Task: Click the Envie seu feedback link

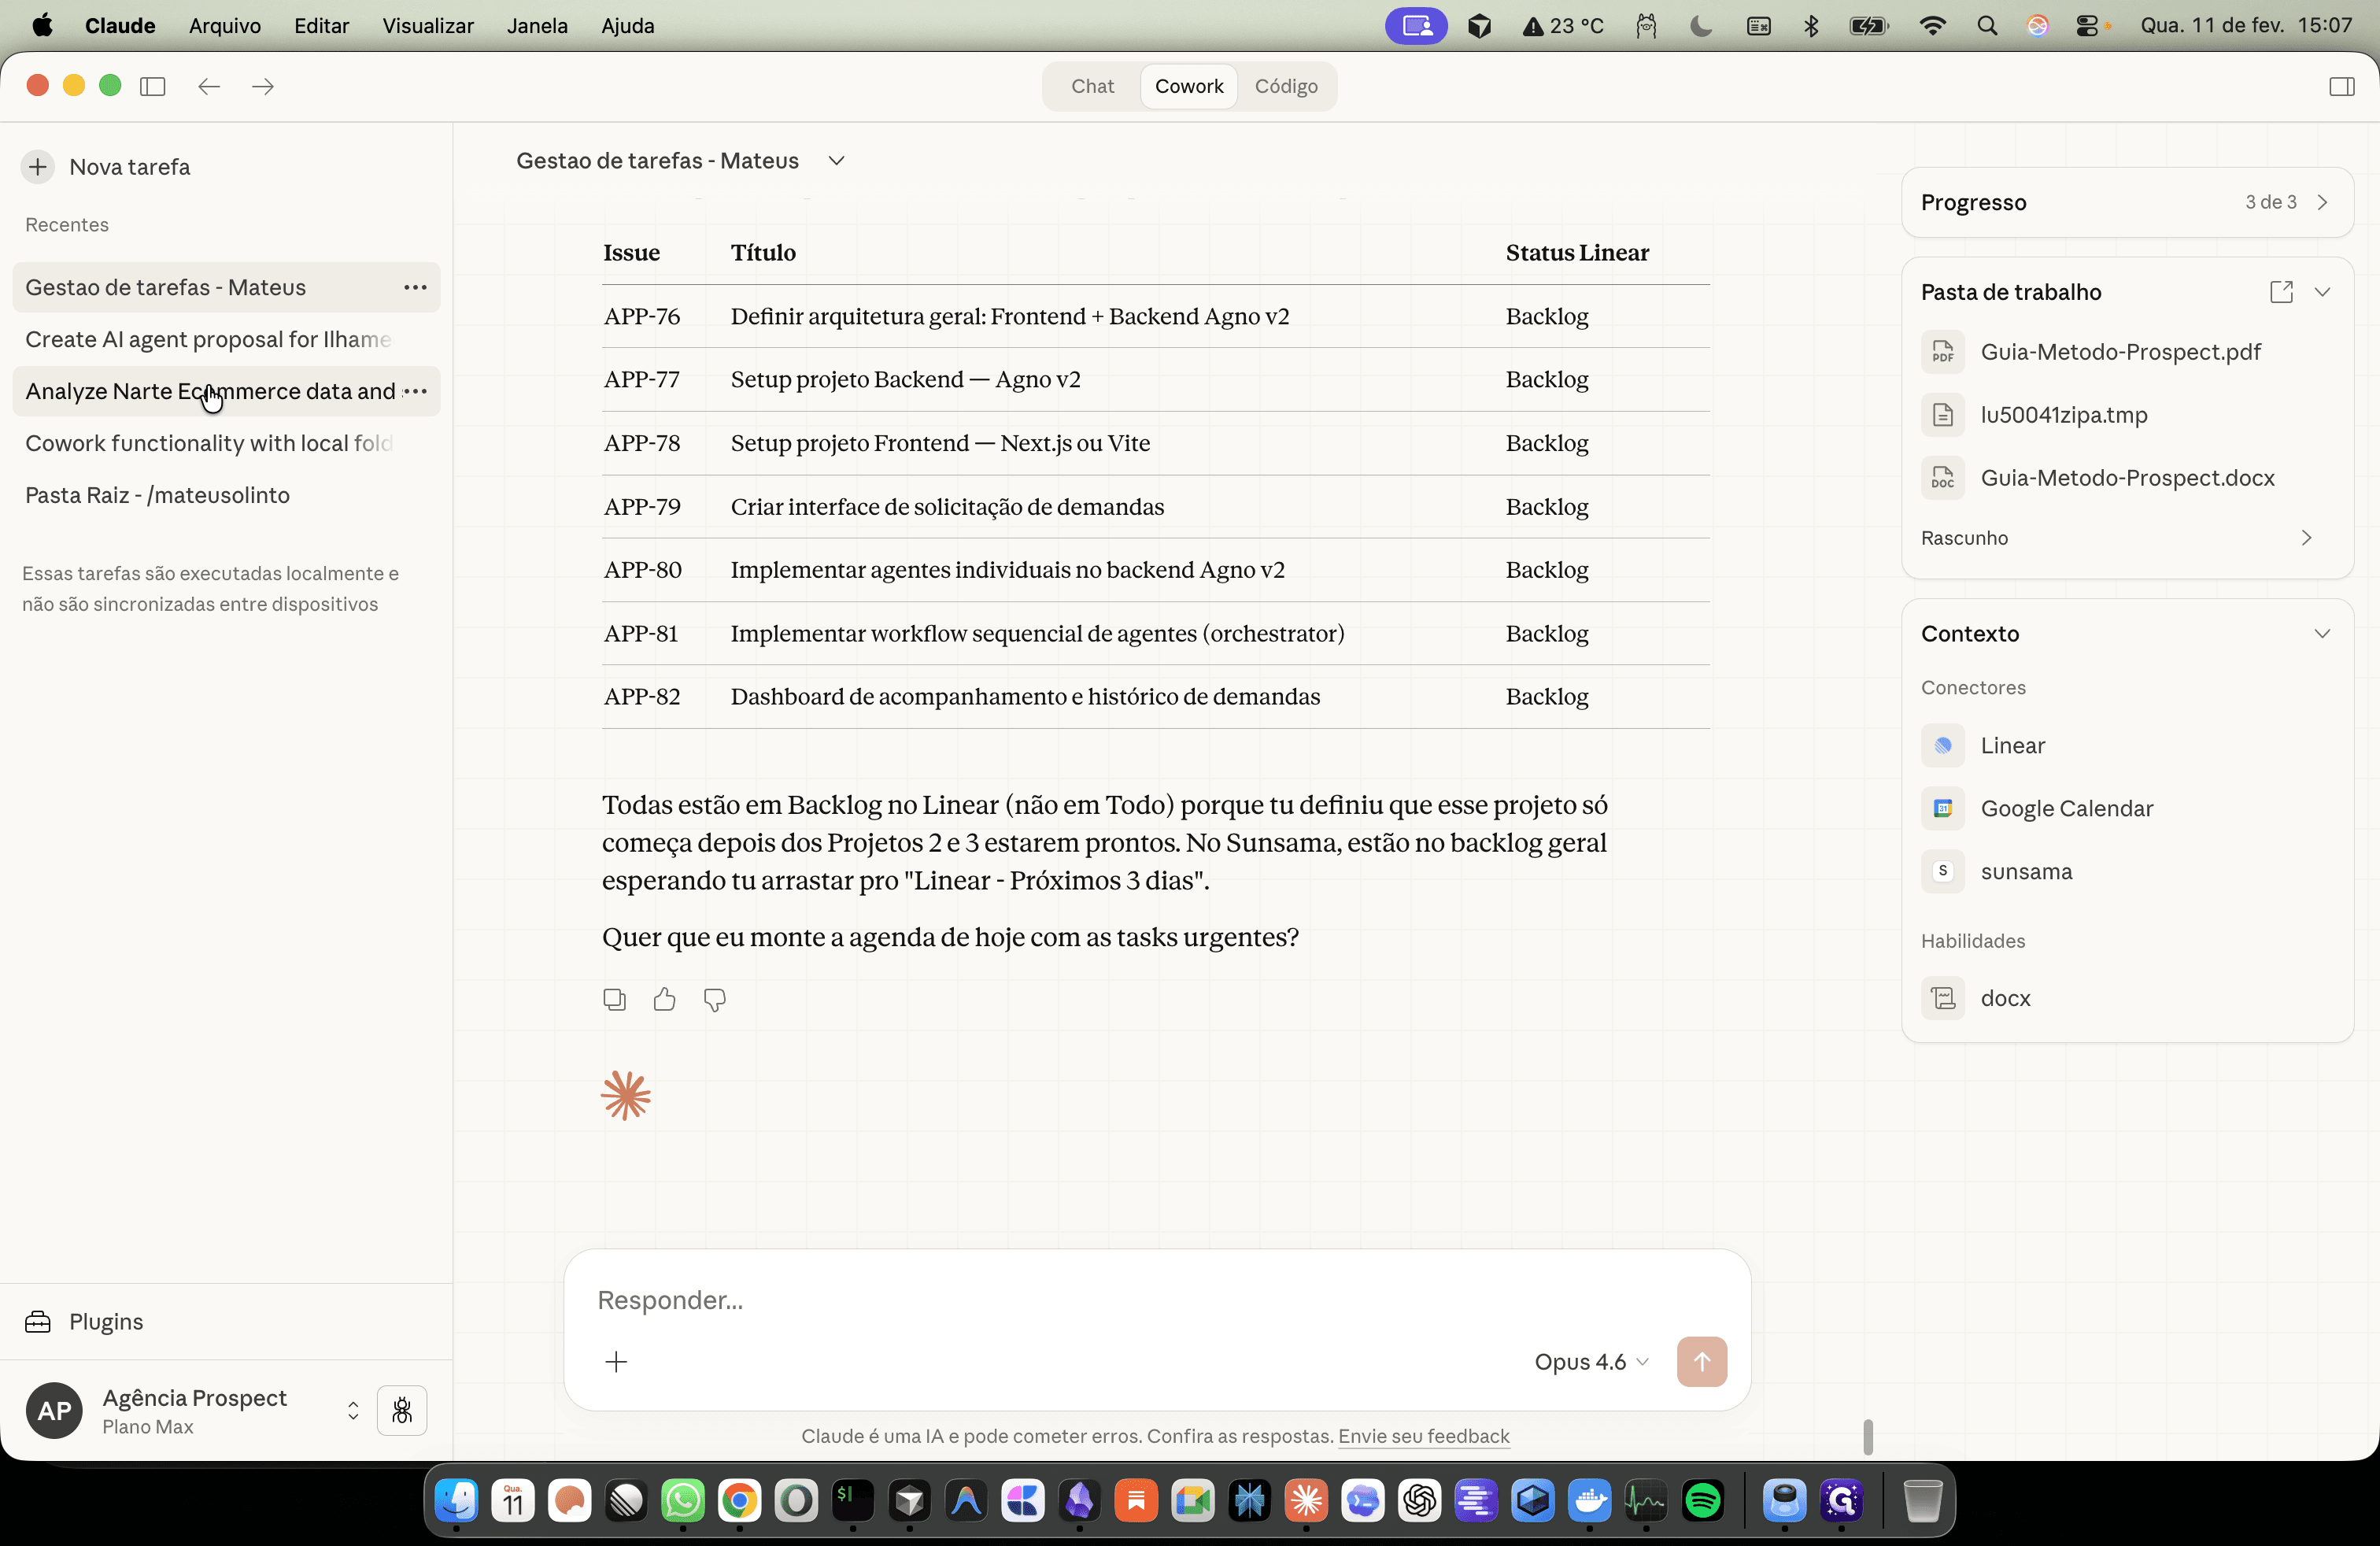Action: pos(1423,1436)
